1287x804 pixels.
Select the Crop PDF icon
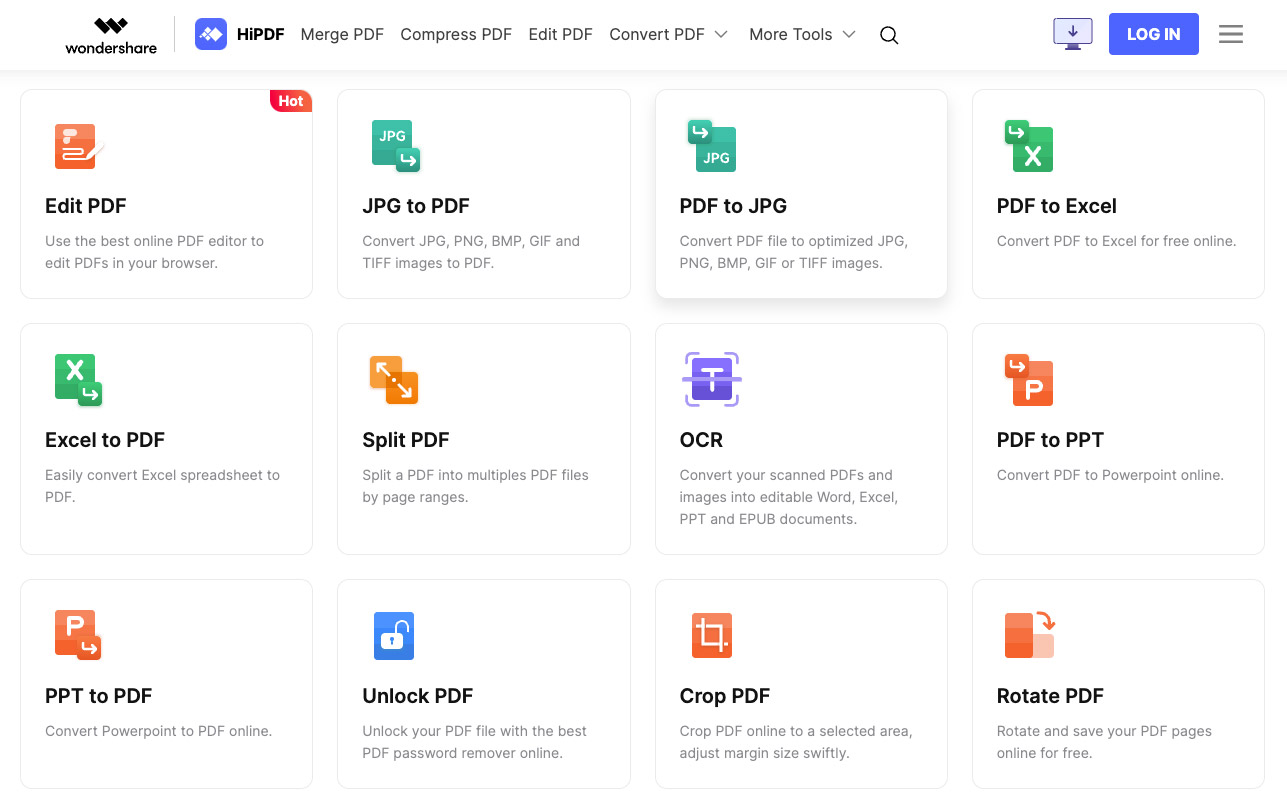pos(712,636)
